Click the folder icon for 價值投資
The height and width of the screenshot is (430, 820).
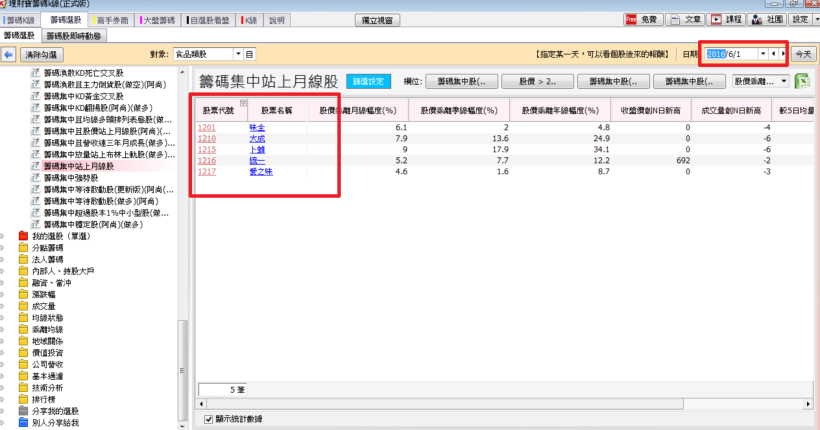pyautogui.click(x=23, y=353)
